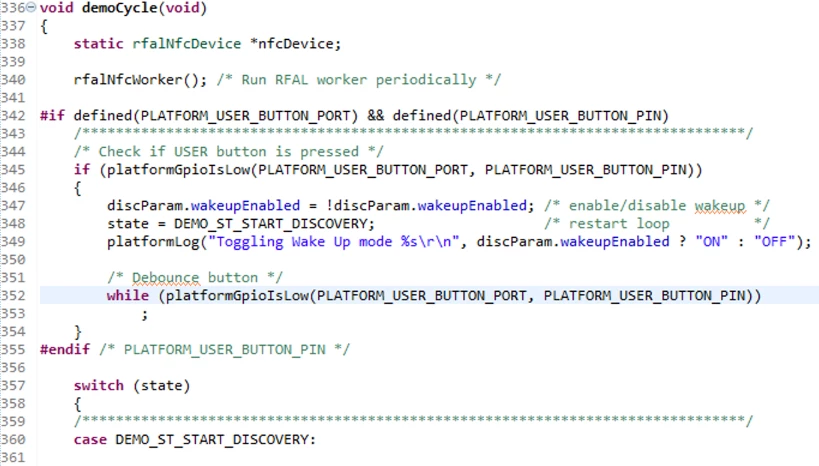The image size is (819, 466).
Task: Click line number 340 in gutter
Action: coord(13,80)
